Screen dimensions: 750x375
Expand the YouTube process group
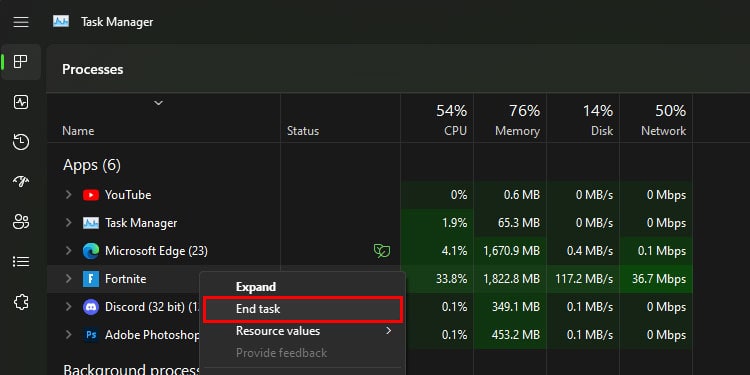68,195
